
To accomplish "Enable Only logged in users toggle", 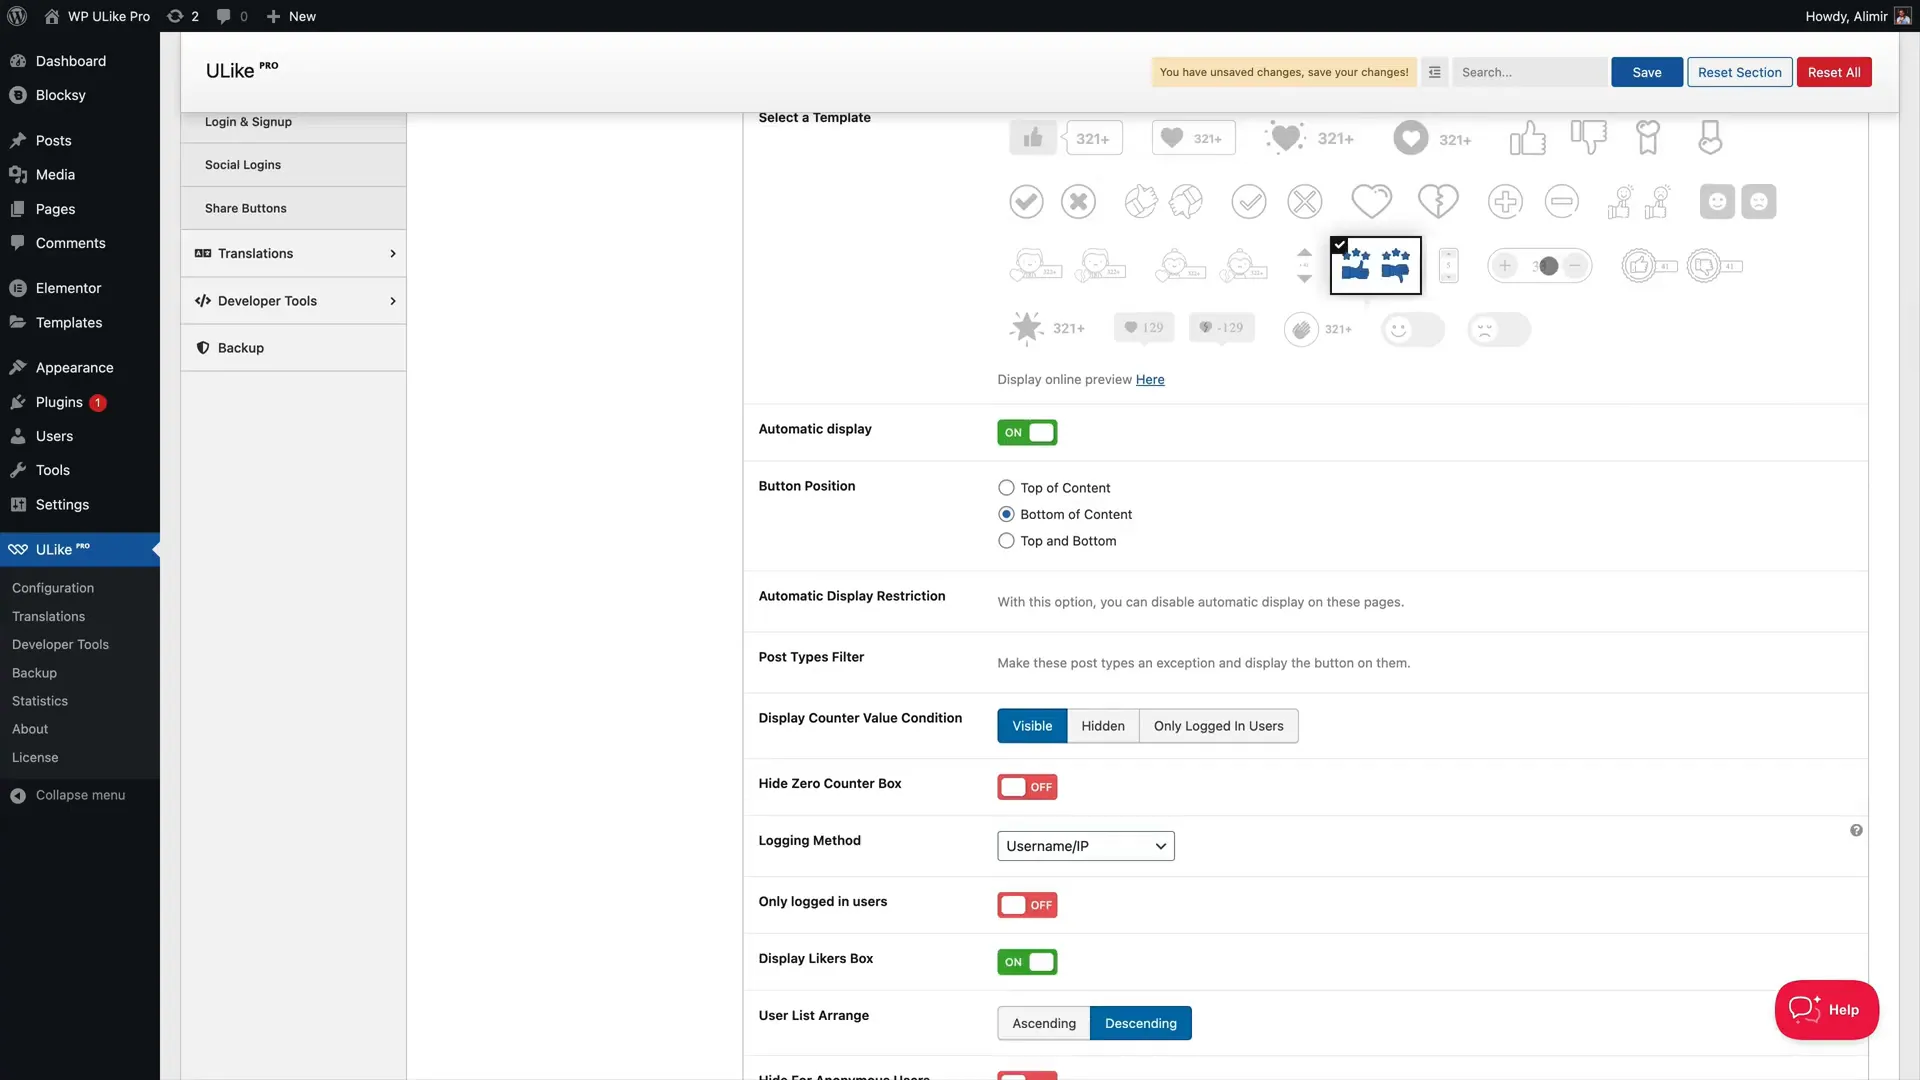I will 1027,905.
